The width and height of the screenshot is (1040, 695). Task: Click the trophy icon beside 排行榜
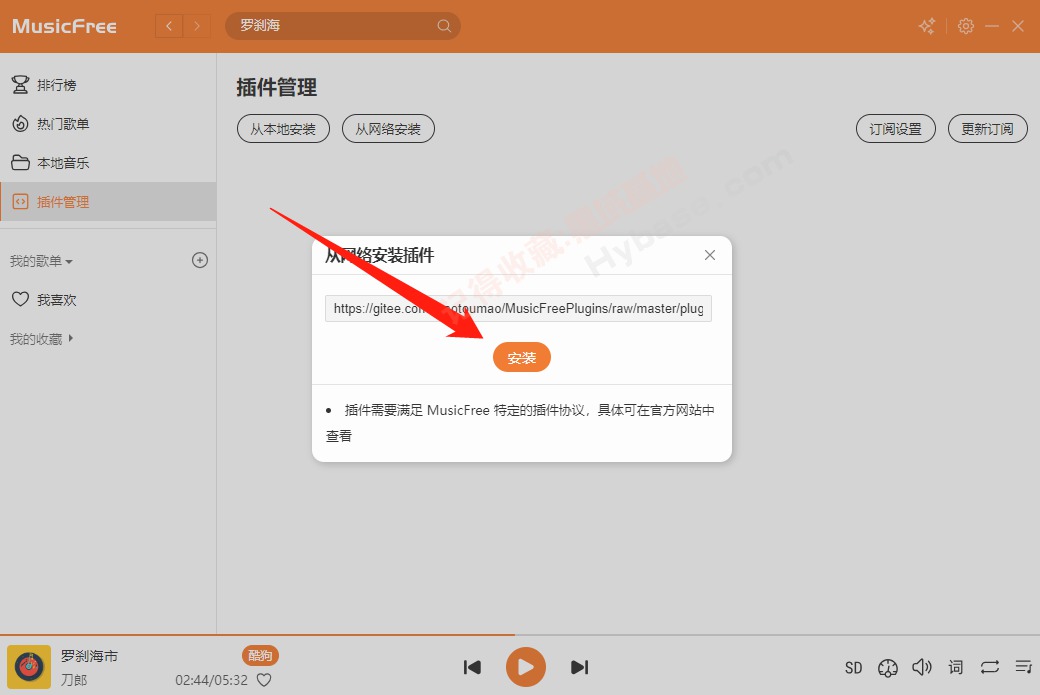(21, 85)
